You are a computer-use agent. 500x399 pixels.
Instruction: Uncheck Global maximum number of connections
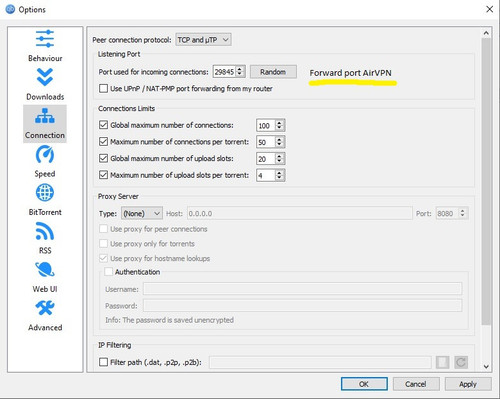point(103,125)
